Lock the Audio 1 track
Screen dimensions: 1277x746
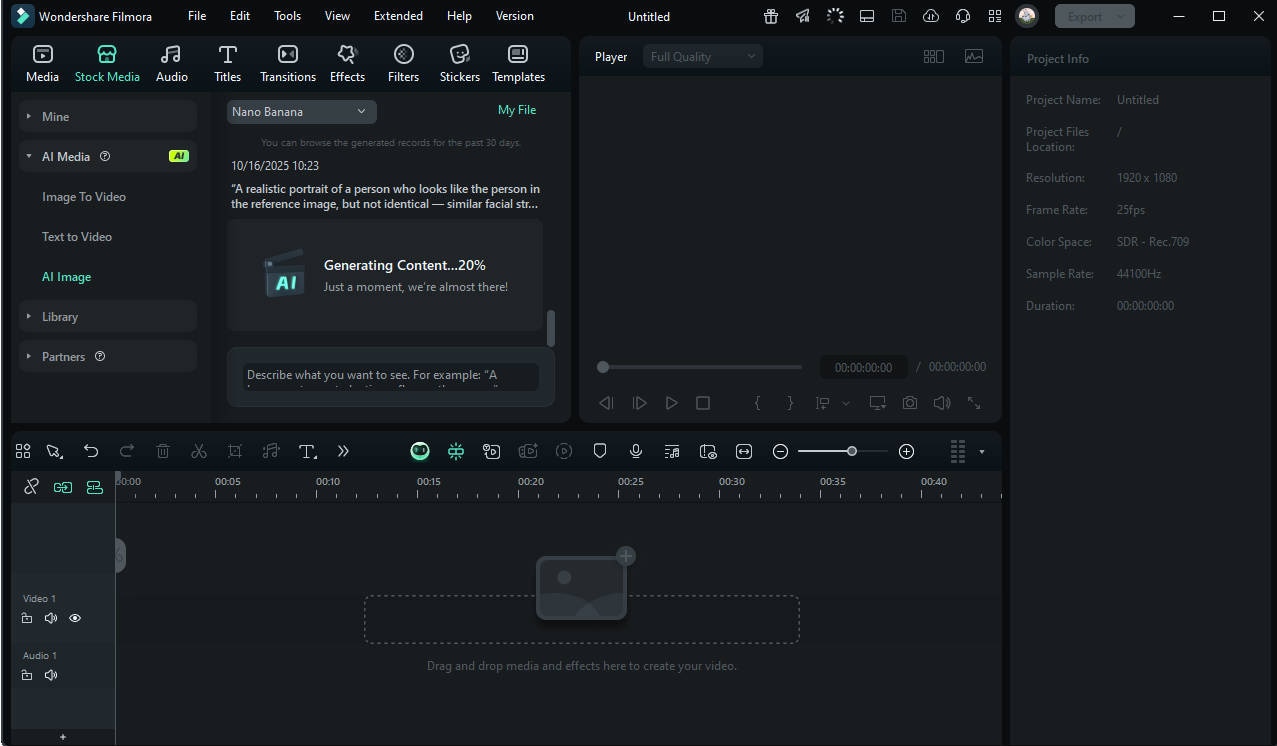pyautogui.click(x=27, y=675)
